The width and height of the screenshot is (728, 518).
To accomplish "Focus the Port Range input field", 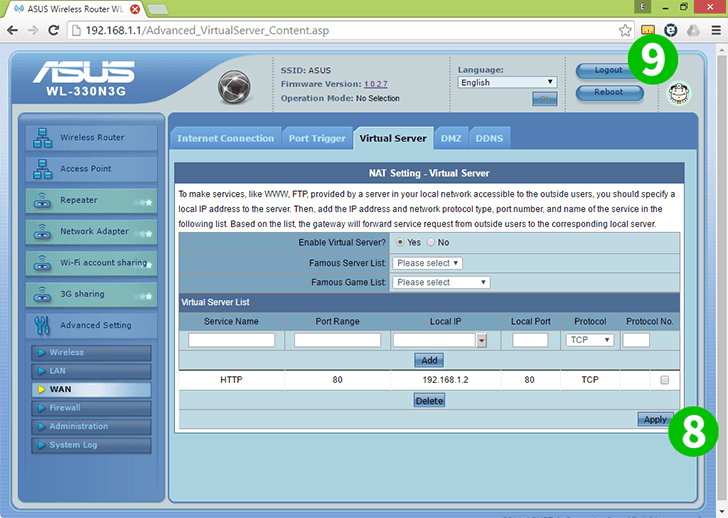I will point(338,340).
